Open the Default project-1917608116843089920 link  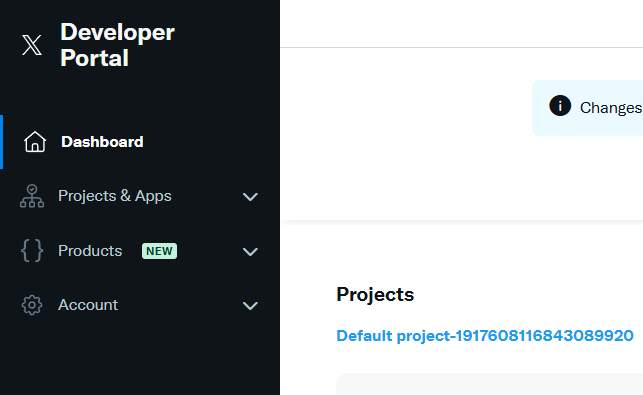[485, 336]
